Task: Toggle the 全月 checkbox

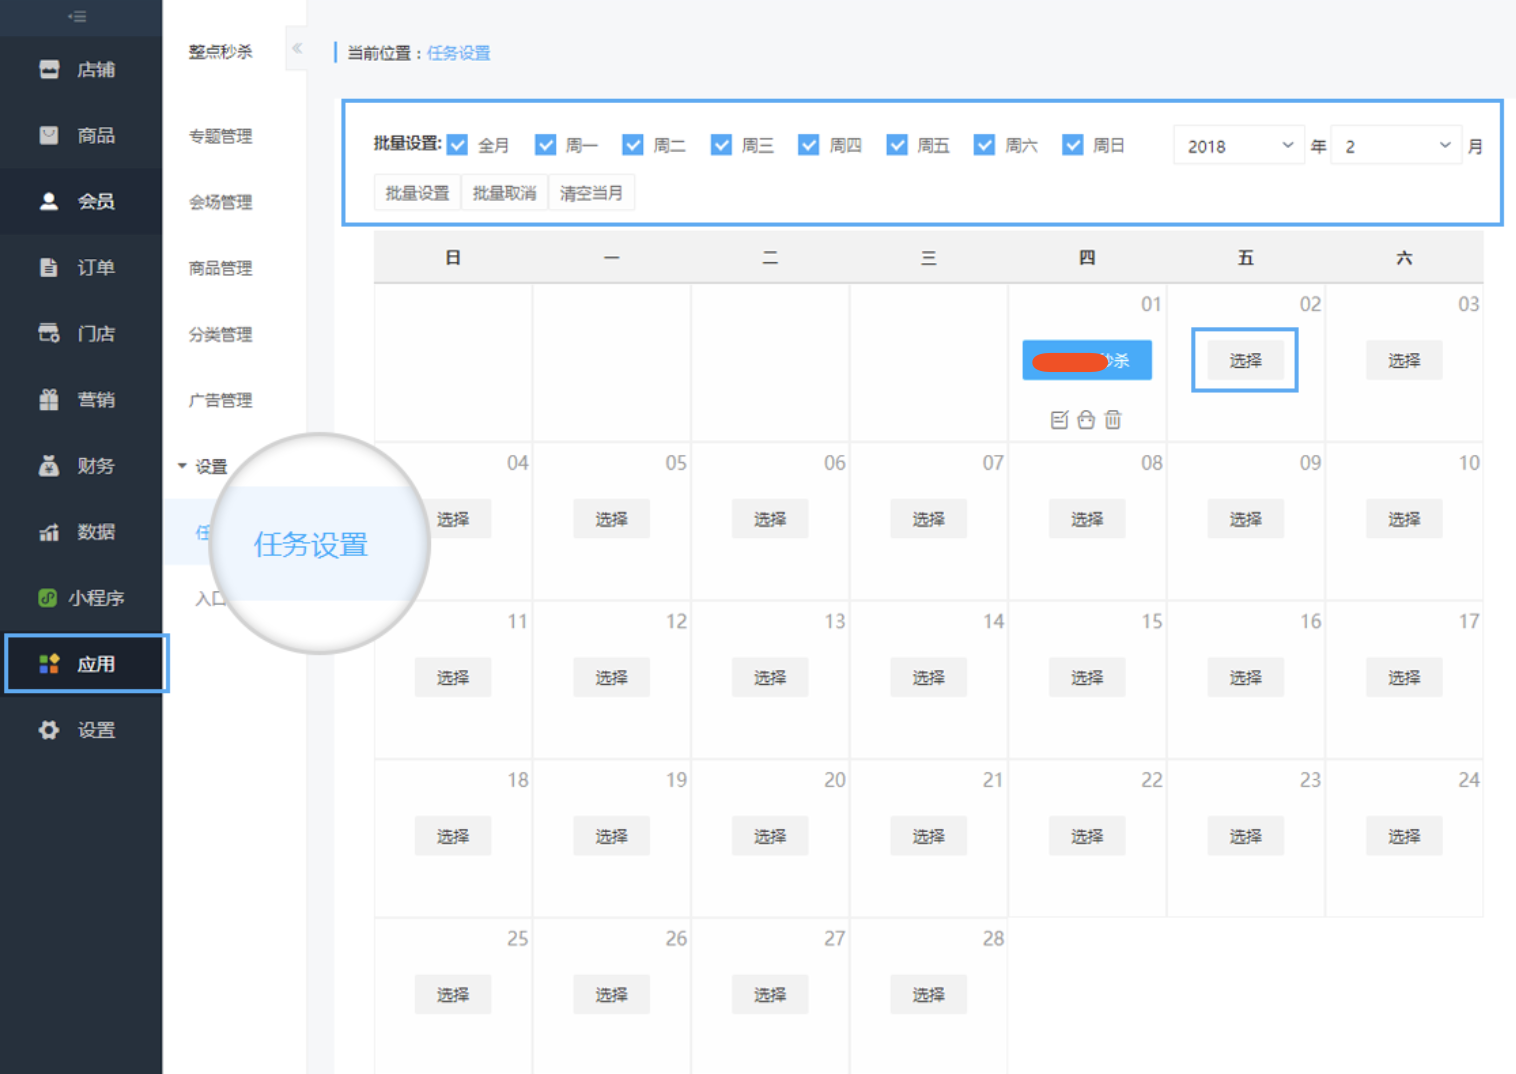Action: (x=458, y=145)
